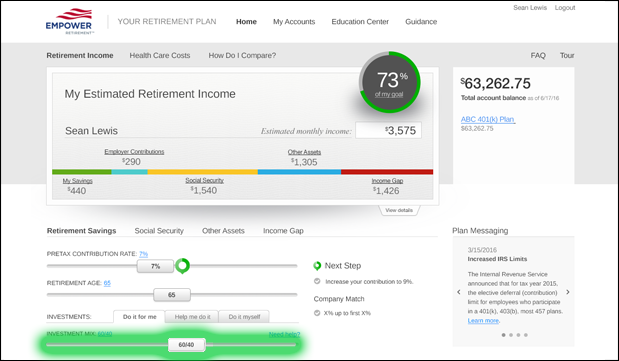Open My Accounts in top navigation
This screenshot has width=619, height=361.
pos(294,22)
